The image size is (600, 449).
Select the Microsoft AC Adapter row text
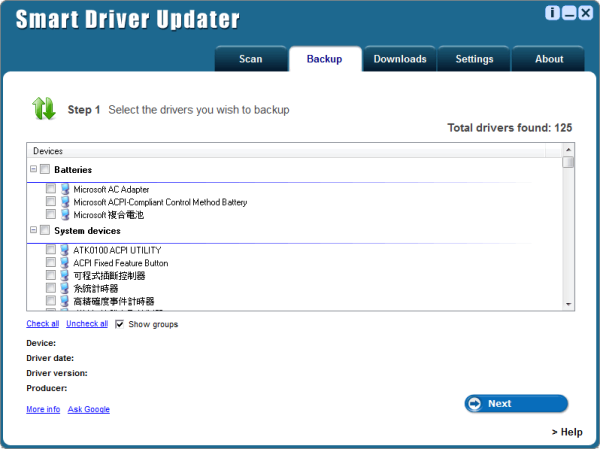pyautogui.click(x=111, y=189)
